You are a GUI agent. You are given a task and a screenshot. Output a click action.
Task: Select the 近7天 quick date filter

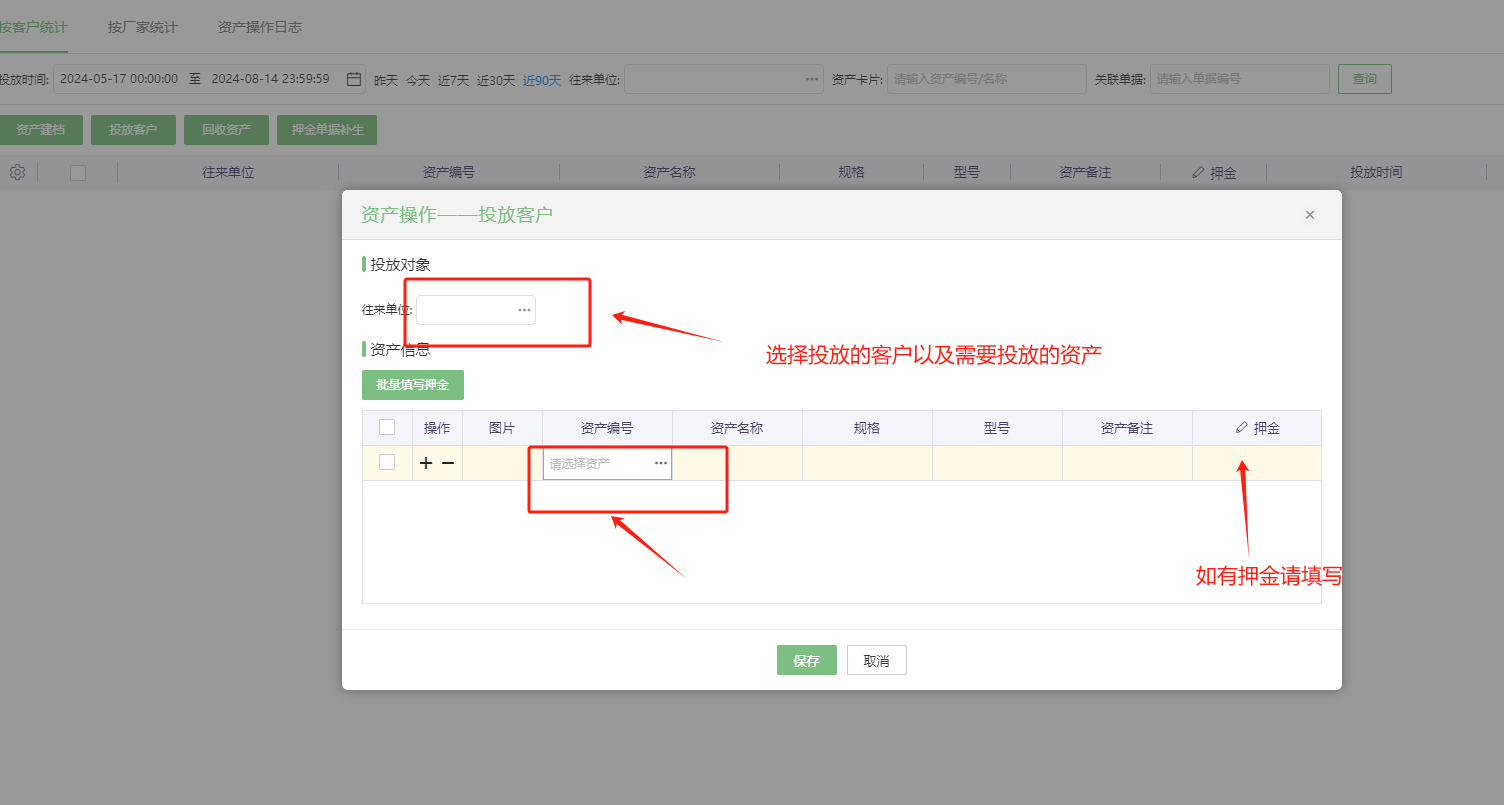coord(453,80)
